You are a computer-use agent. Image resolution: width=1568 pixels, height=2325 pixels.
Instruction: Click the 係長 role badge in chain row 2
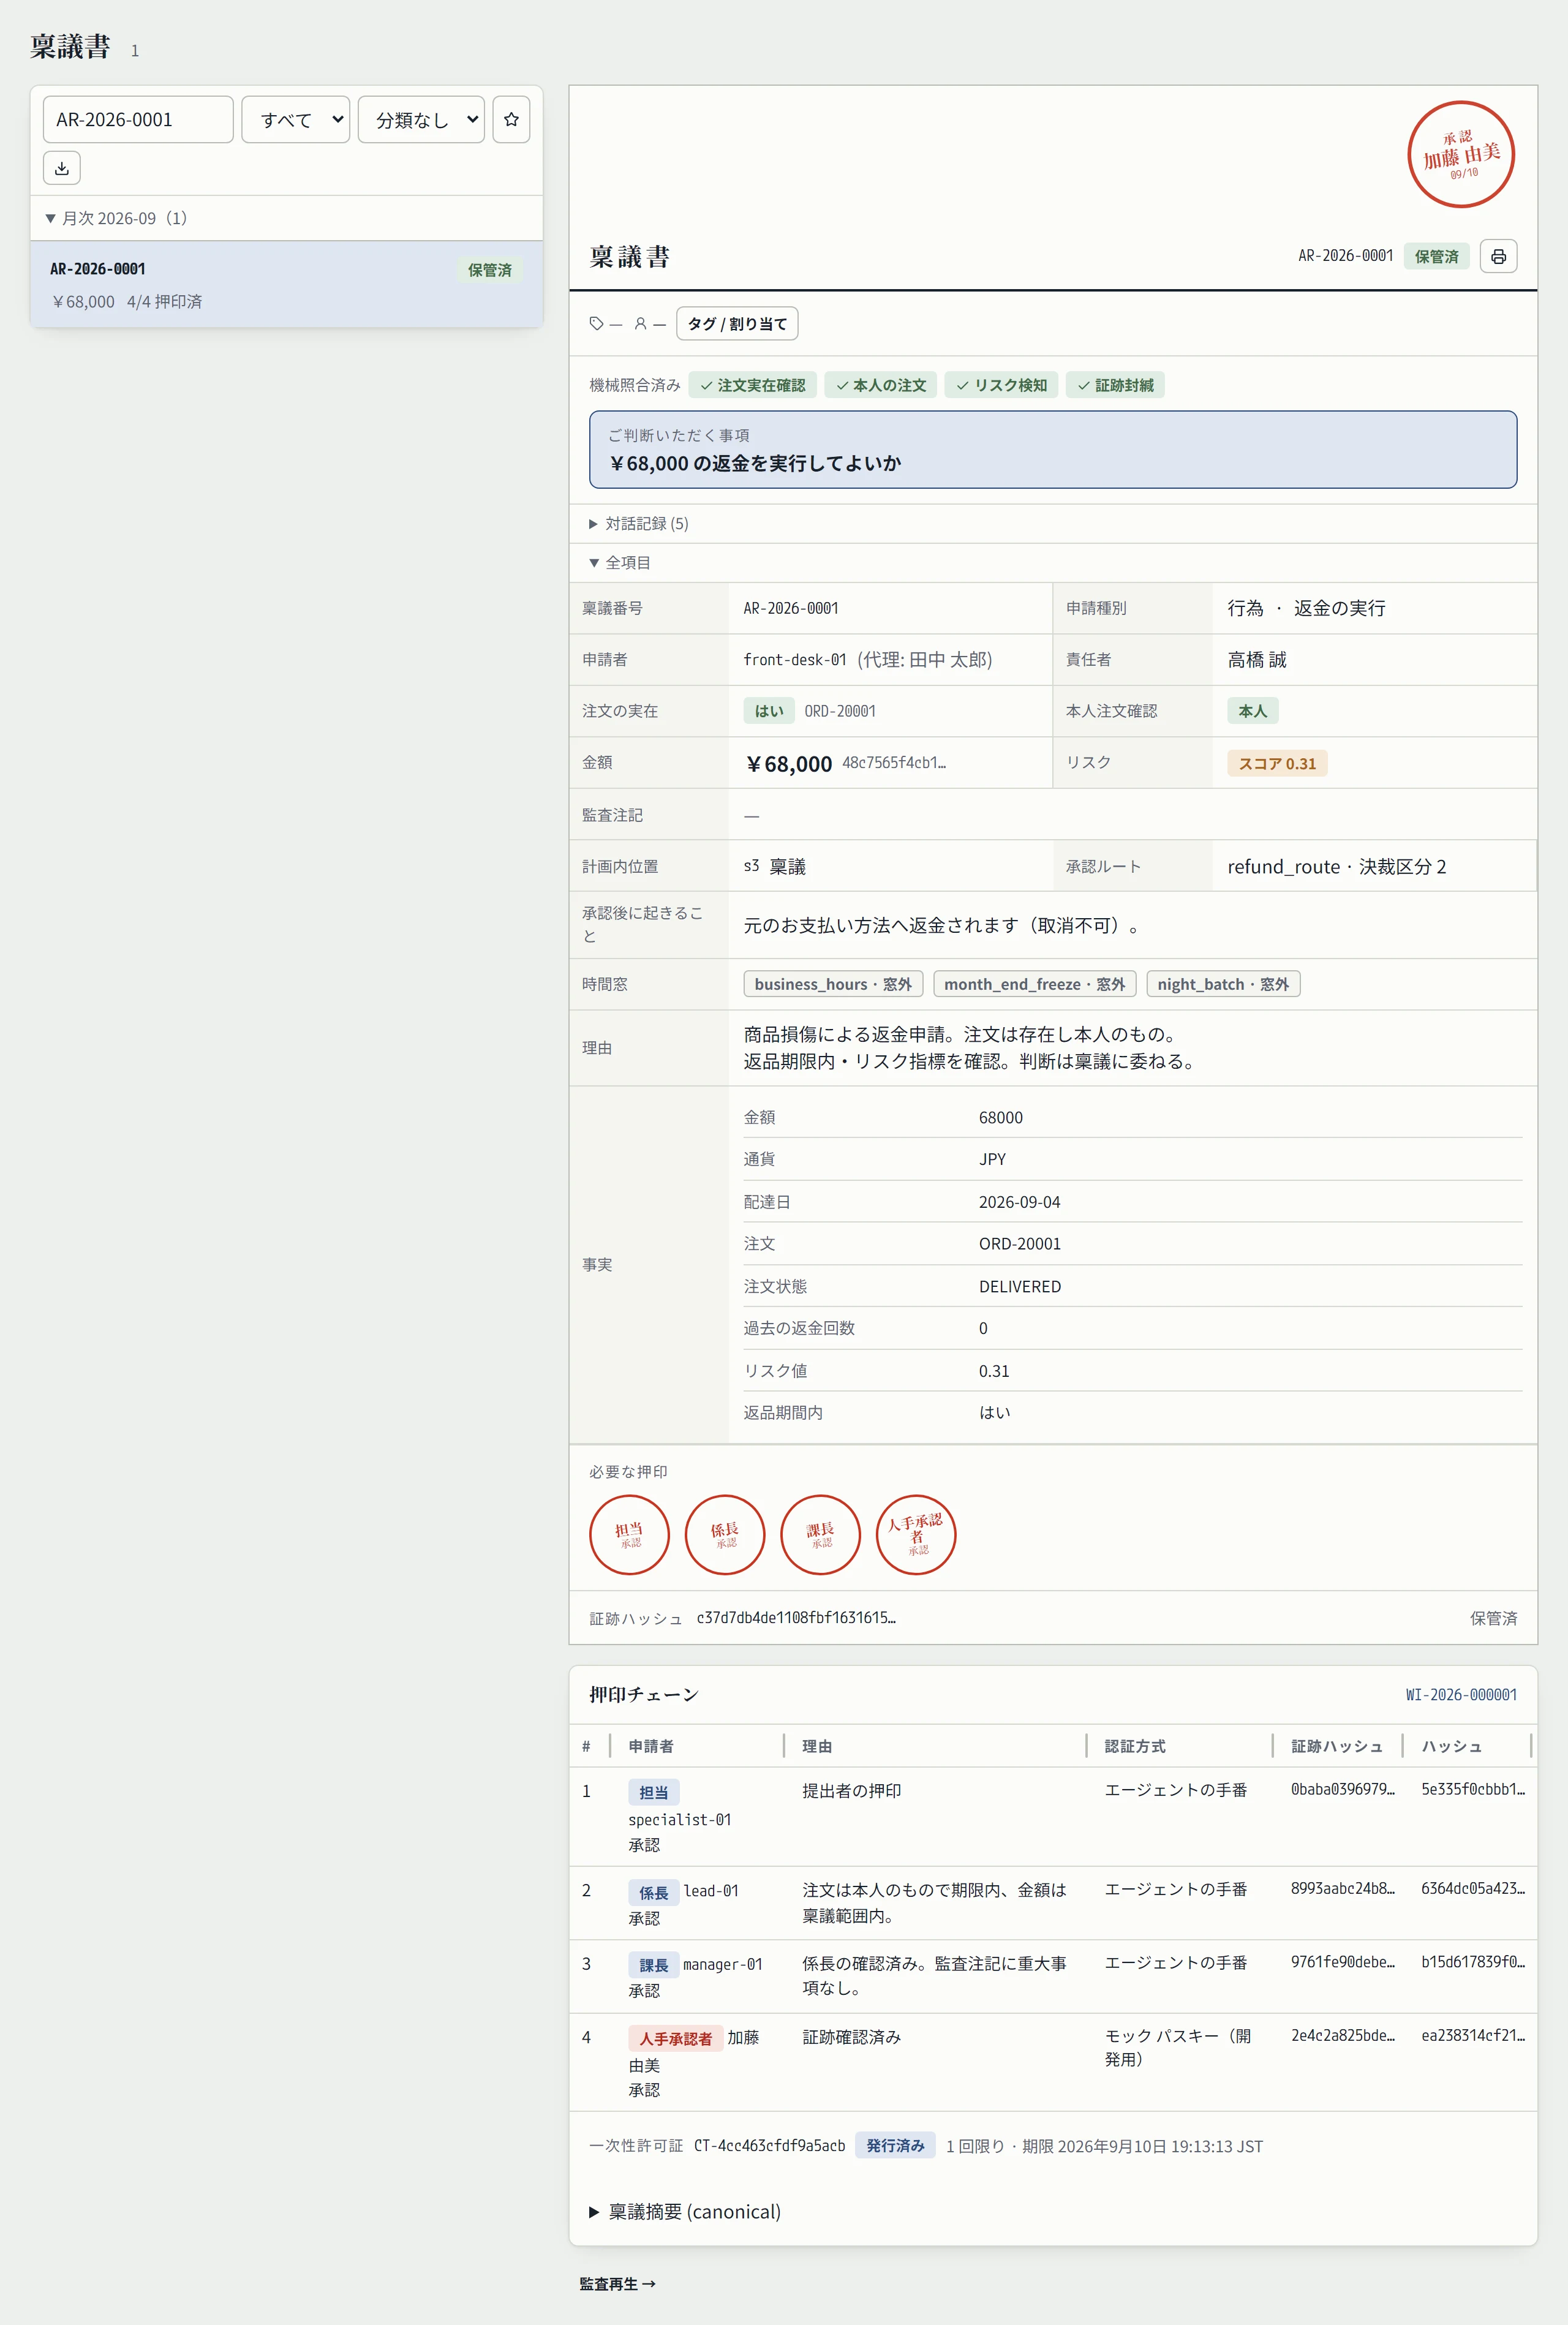pos(654,1893)
